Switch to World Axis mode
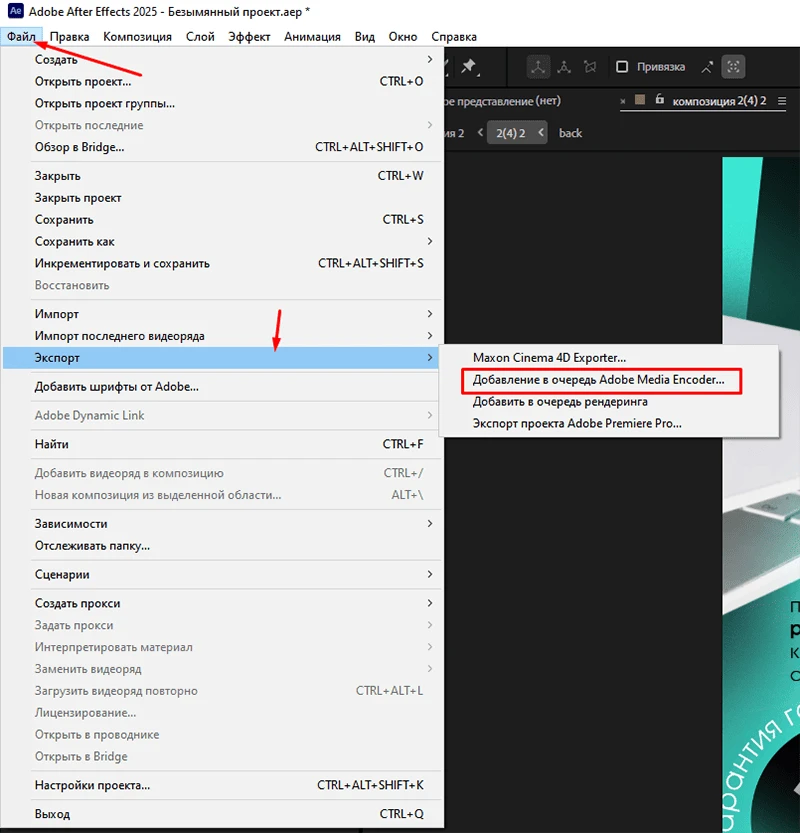The height and width of the screenshot is (833, 800). 564,67
